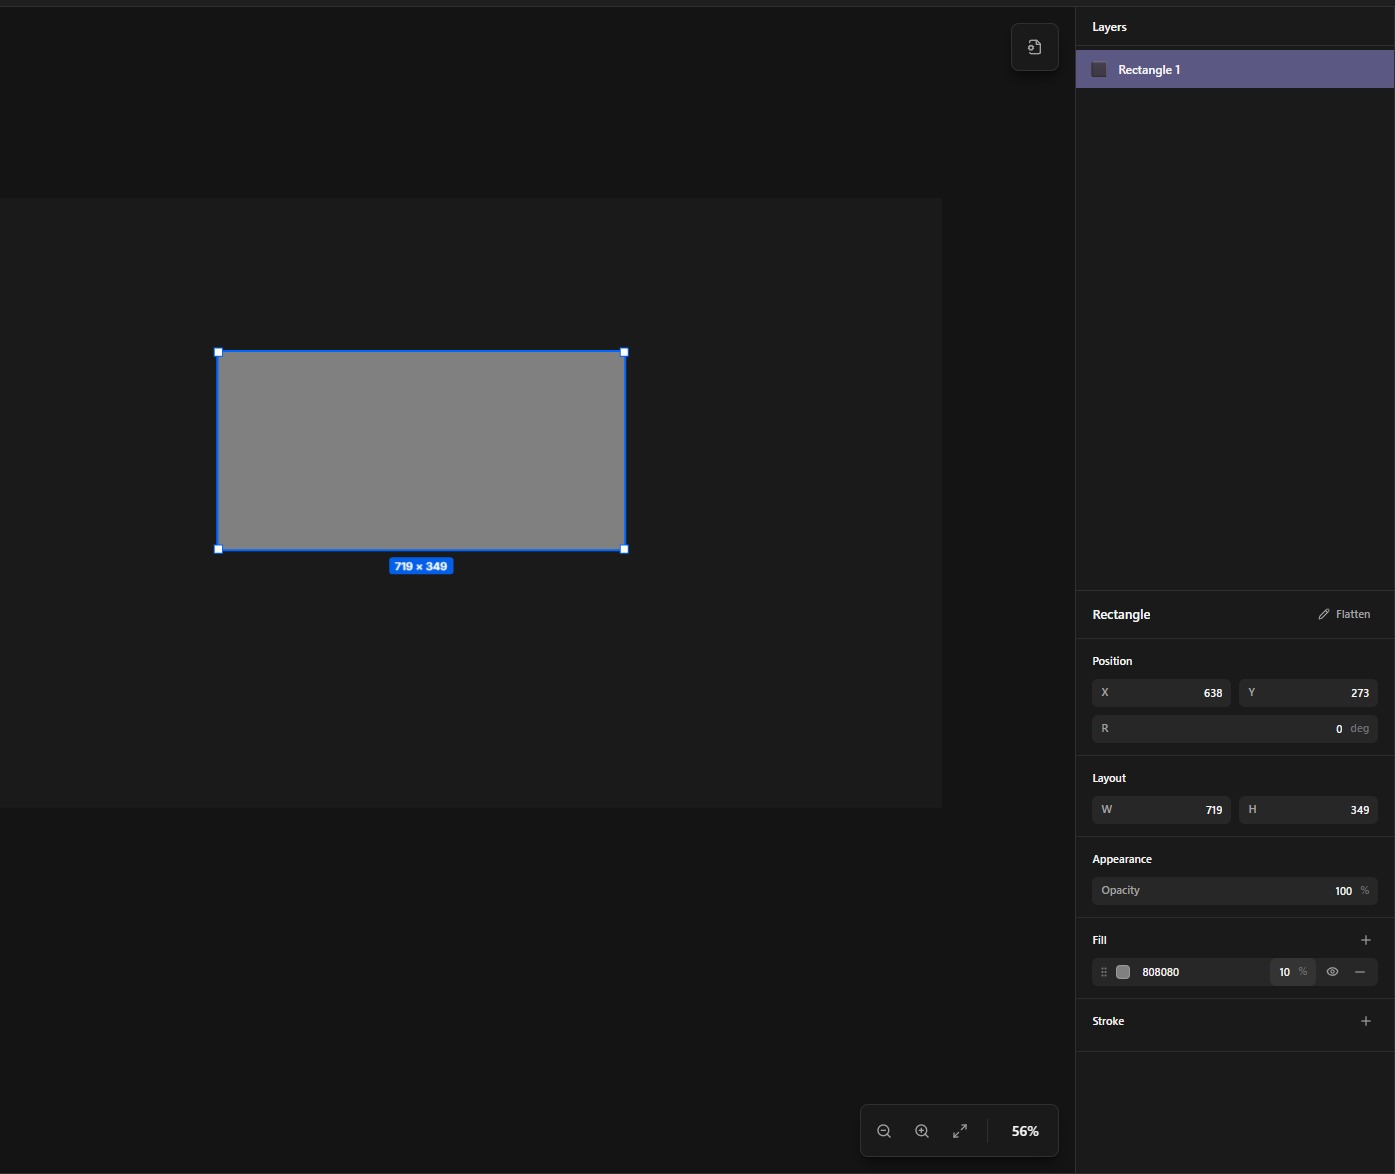Click the Rectangle properties heading

click(x=1121, y=614)
